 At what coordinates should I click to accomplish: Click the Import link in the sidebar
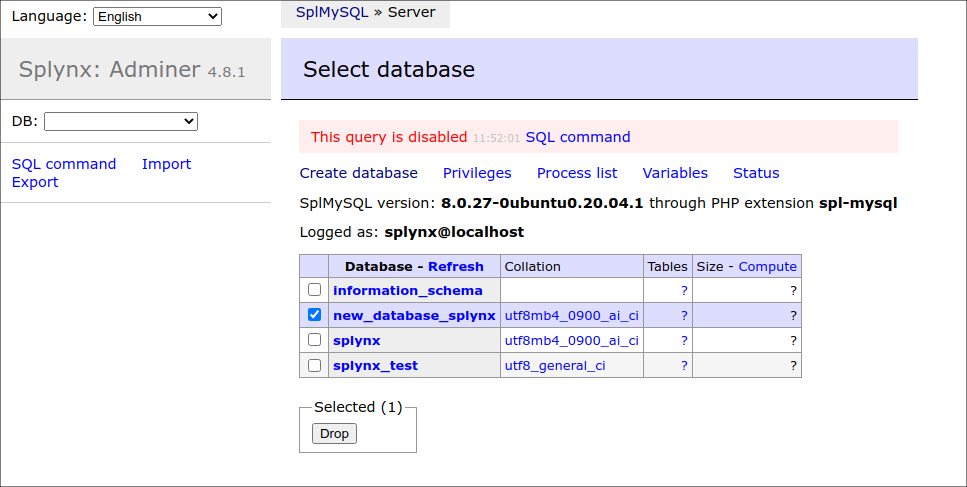(x=166, y=164)
